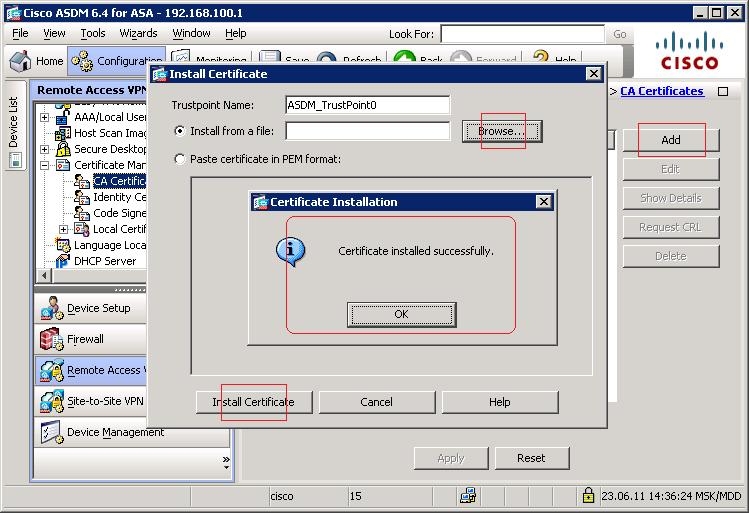Click the Help question mark toolbar icon
749x513 pixels.
pyautogui.click(x=541, y=57)
